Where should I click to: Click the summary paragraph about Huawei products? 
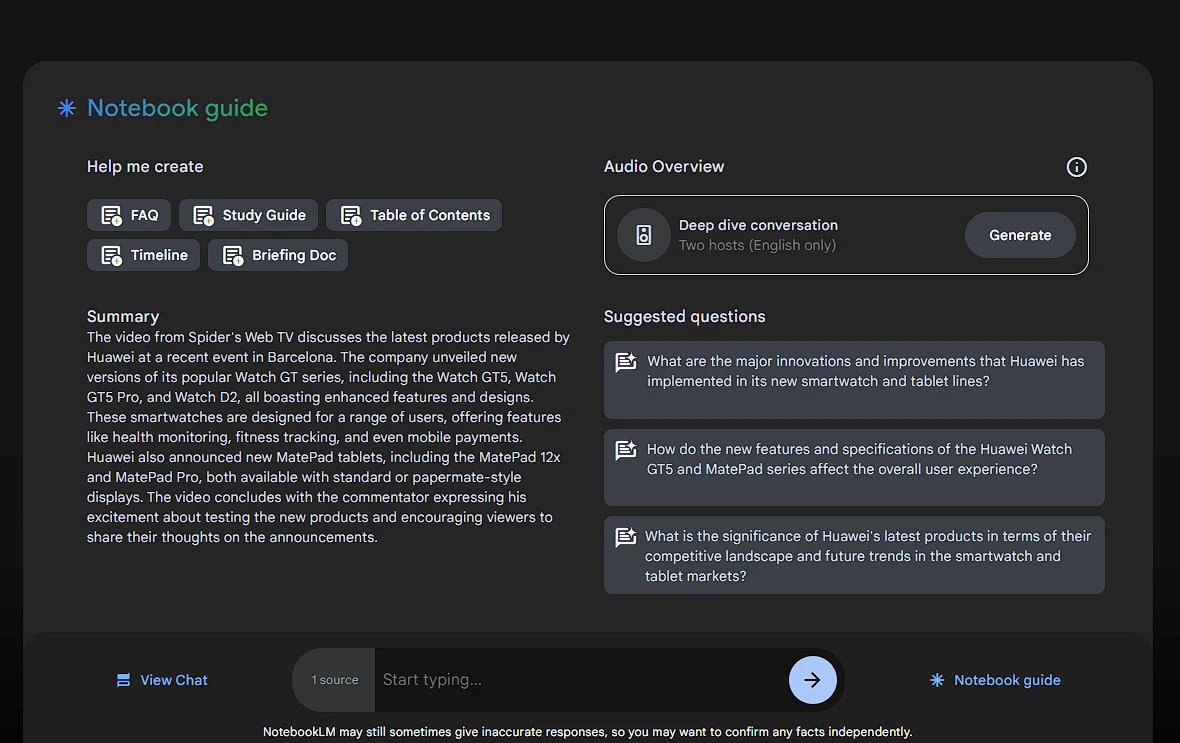(328, 437)
